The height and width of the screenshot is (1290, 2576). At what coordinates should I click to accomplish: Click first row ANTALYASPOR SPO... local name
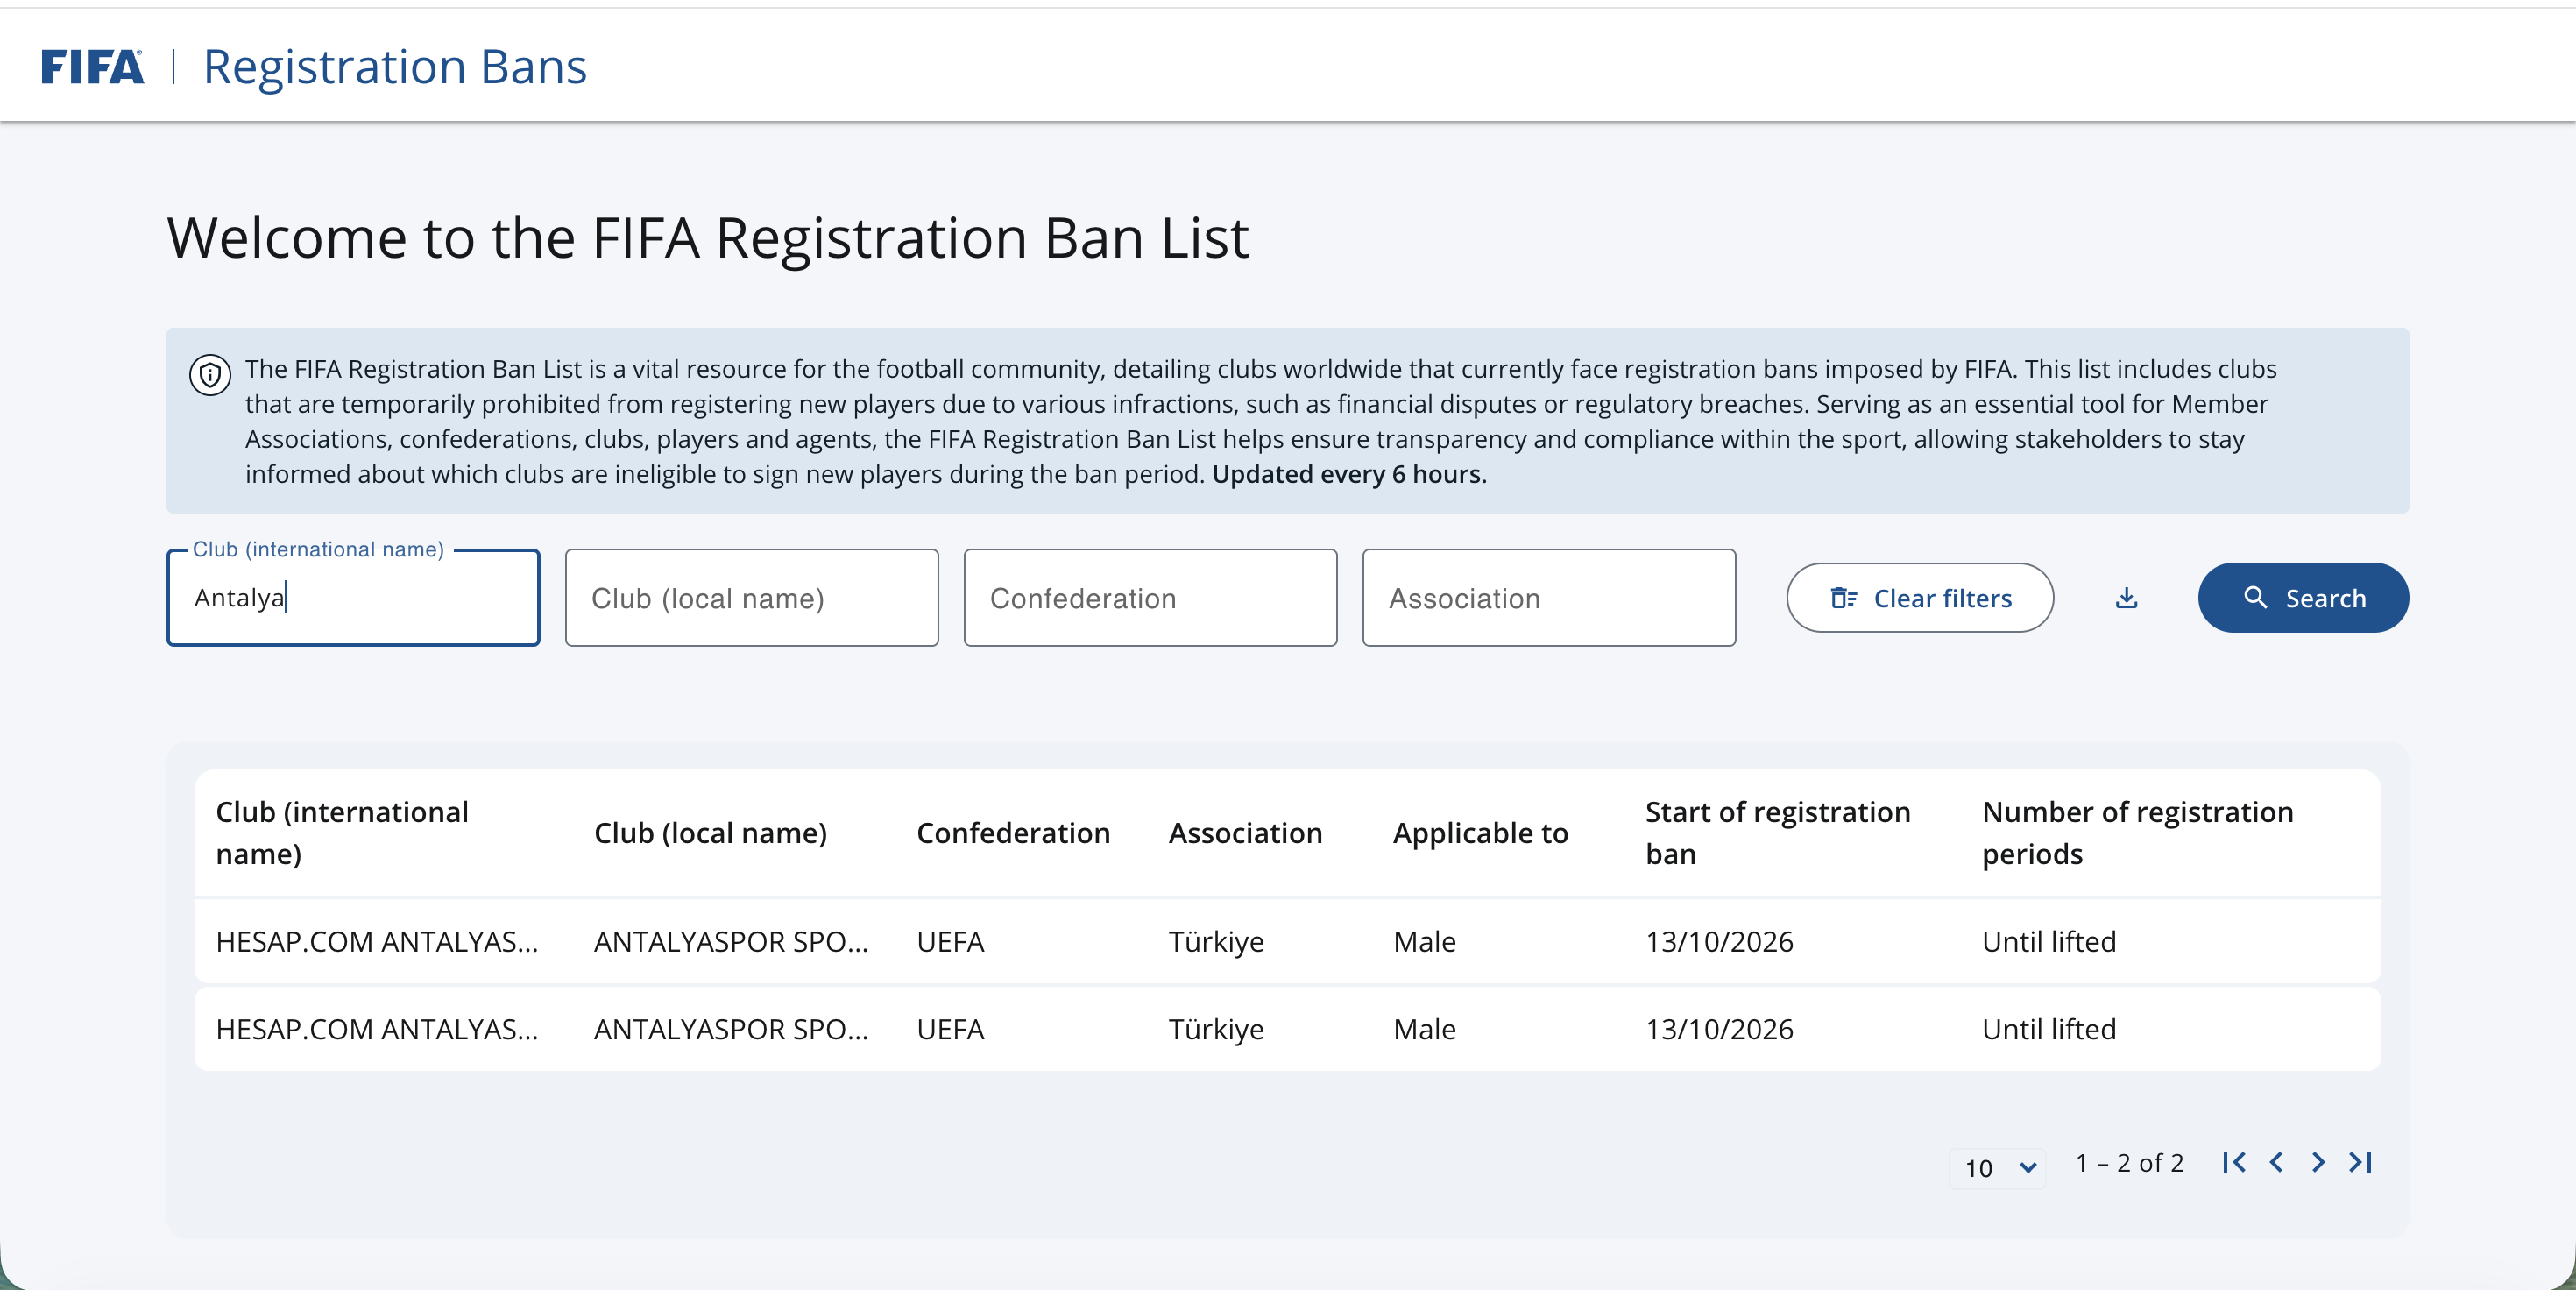point(731,942)
